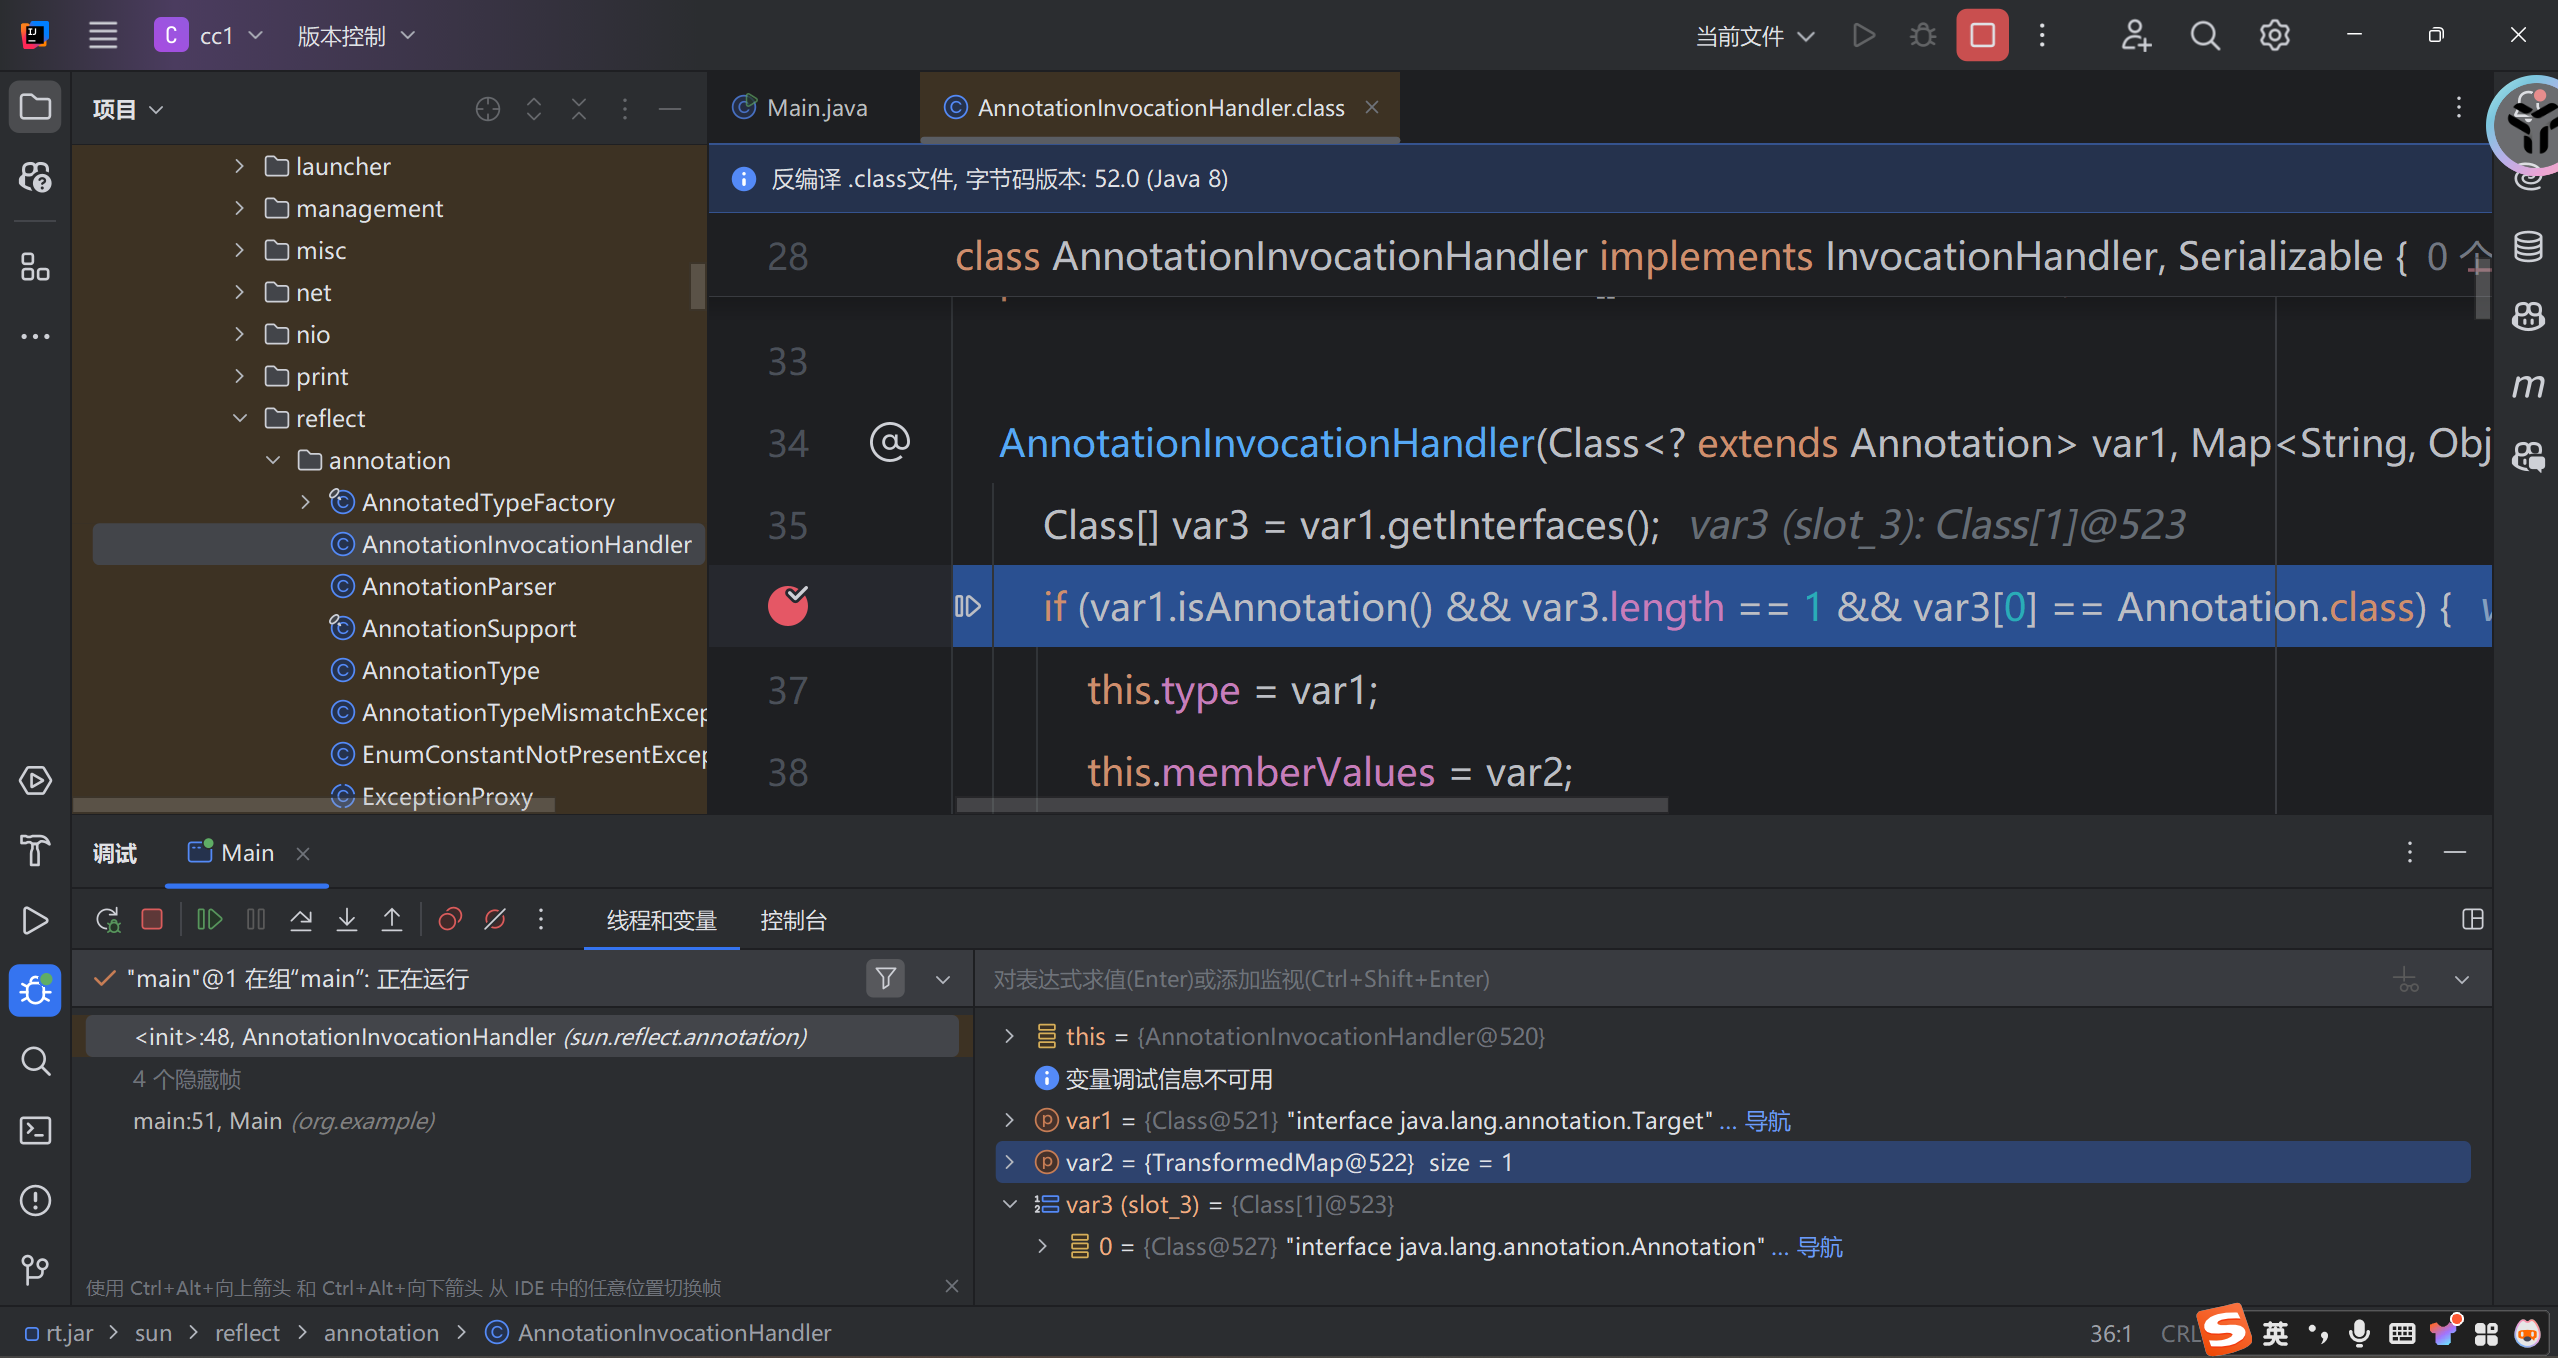
Task: Open the main hamburger menu
Action: 102,36
